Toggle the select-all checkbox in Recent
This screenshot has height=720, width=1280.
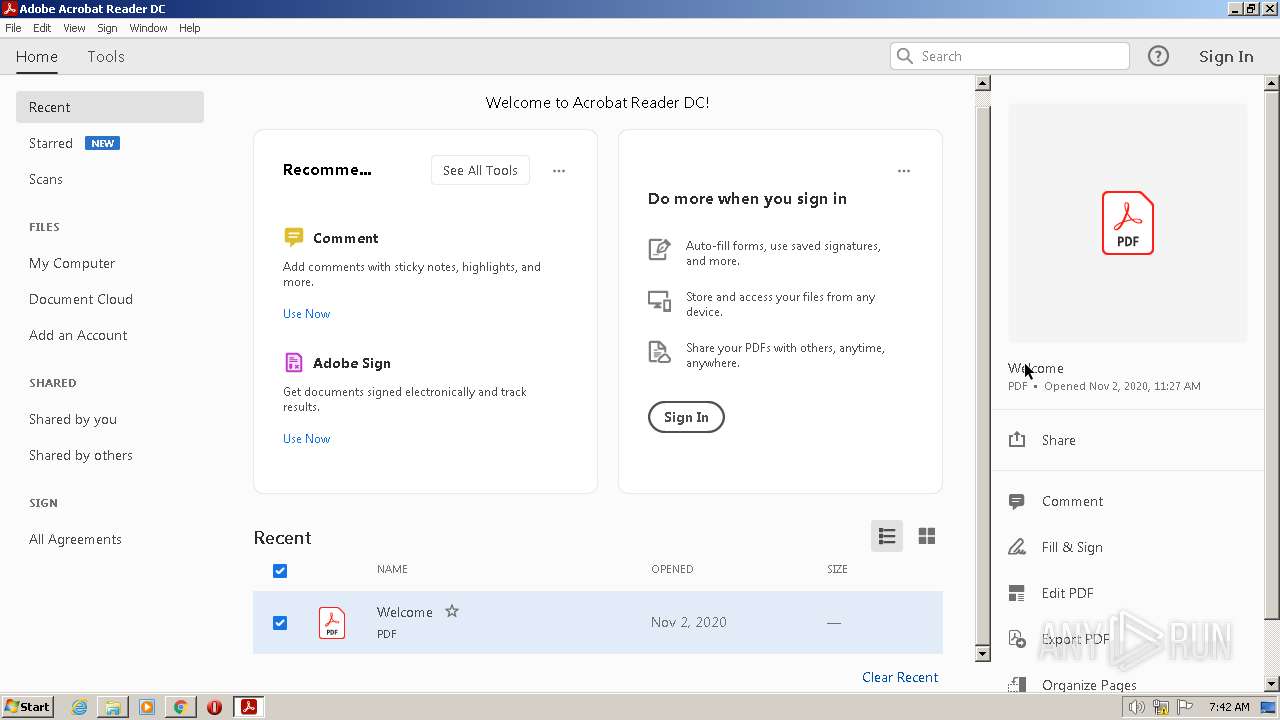(280, 570)
